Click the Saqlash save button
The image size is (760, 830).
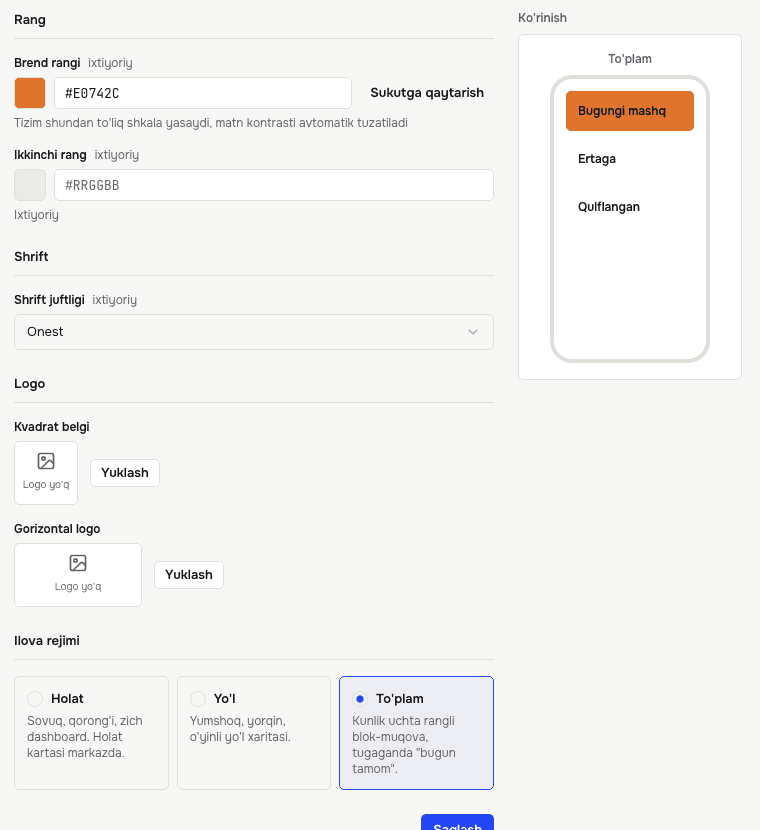tap(457, 822)
